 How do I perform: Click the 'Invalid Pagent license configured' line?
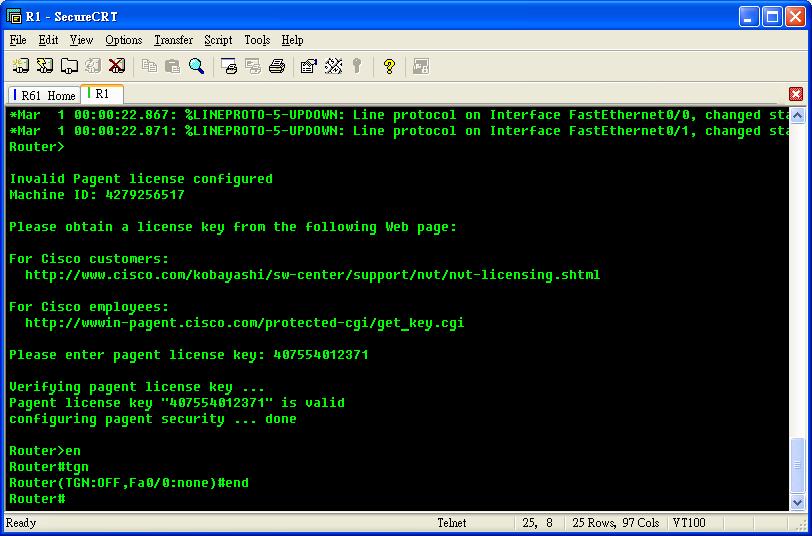[141, 179]
